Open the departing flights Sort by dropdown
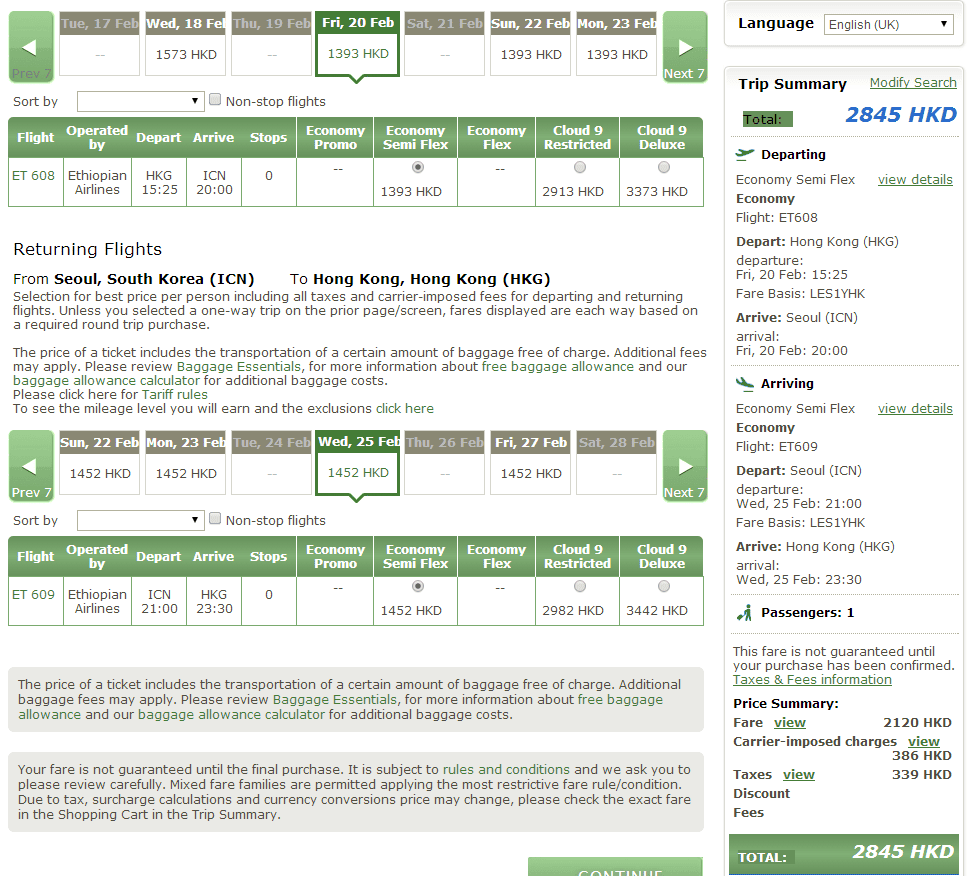The width and height of the screenshot is (968, 876). (x=141, y=101)
